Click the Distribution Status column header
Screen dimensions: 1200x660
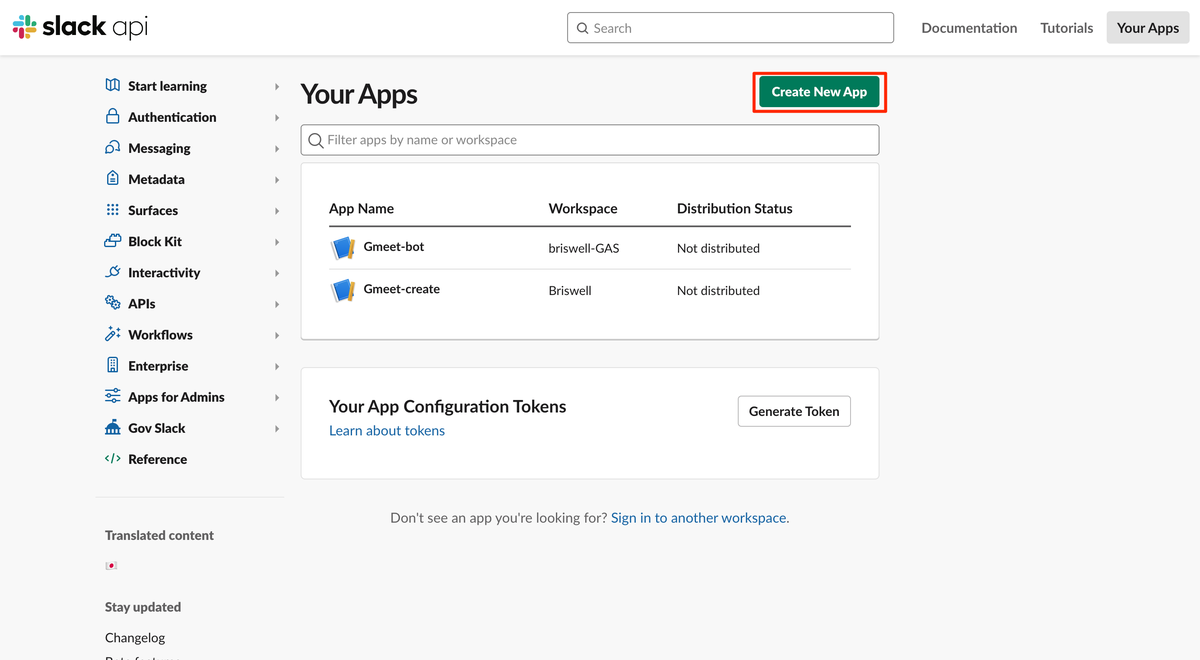click(x=734, y=209)
